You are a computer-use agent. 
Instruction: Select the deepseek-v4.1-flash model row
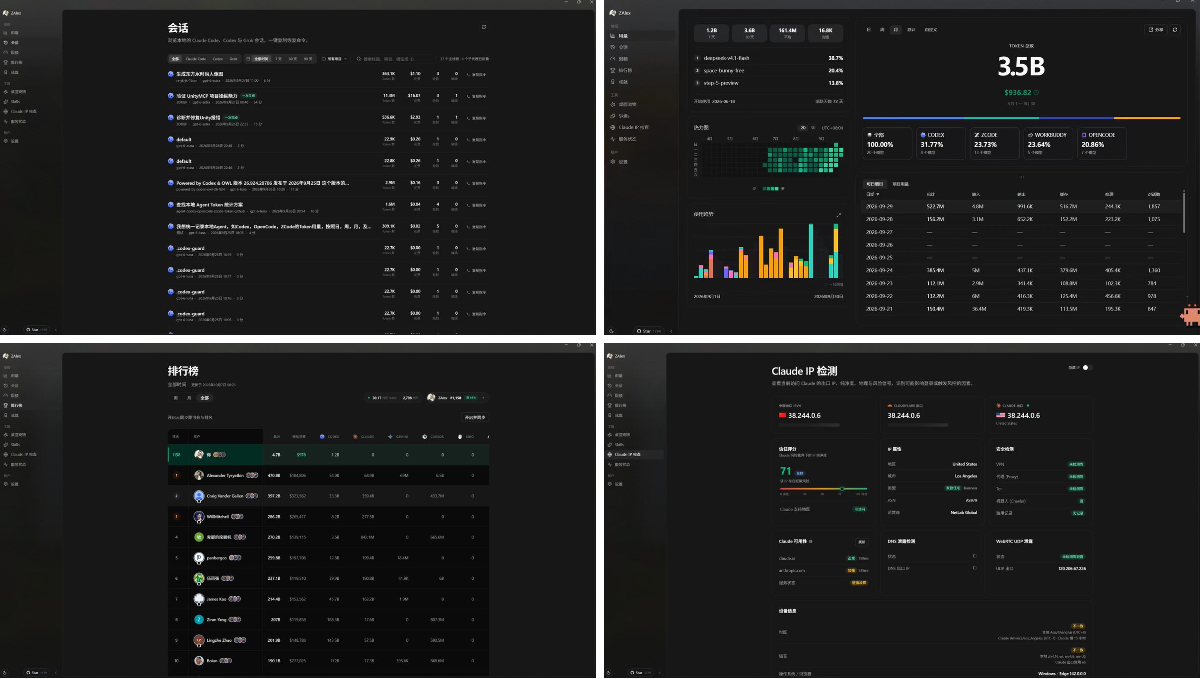pyautogui.click(x=768, y=58)
